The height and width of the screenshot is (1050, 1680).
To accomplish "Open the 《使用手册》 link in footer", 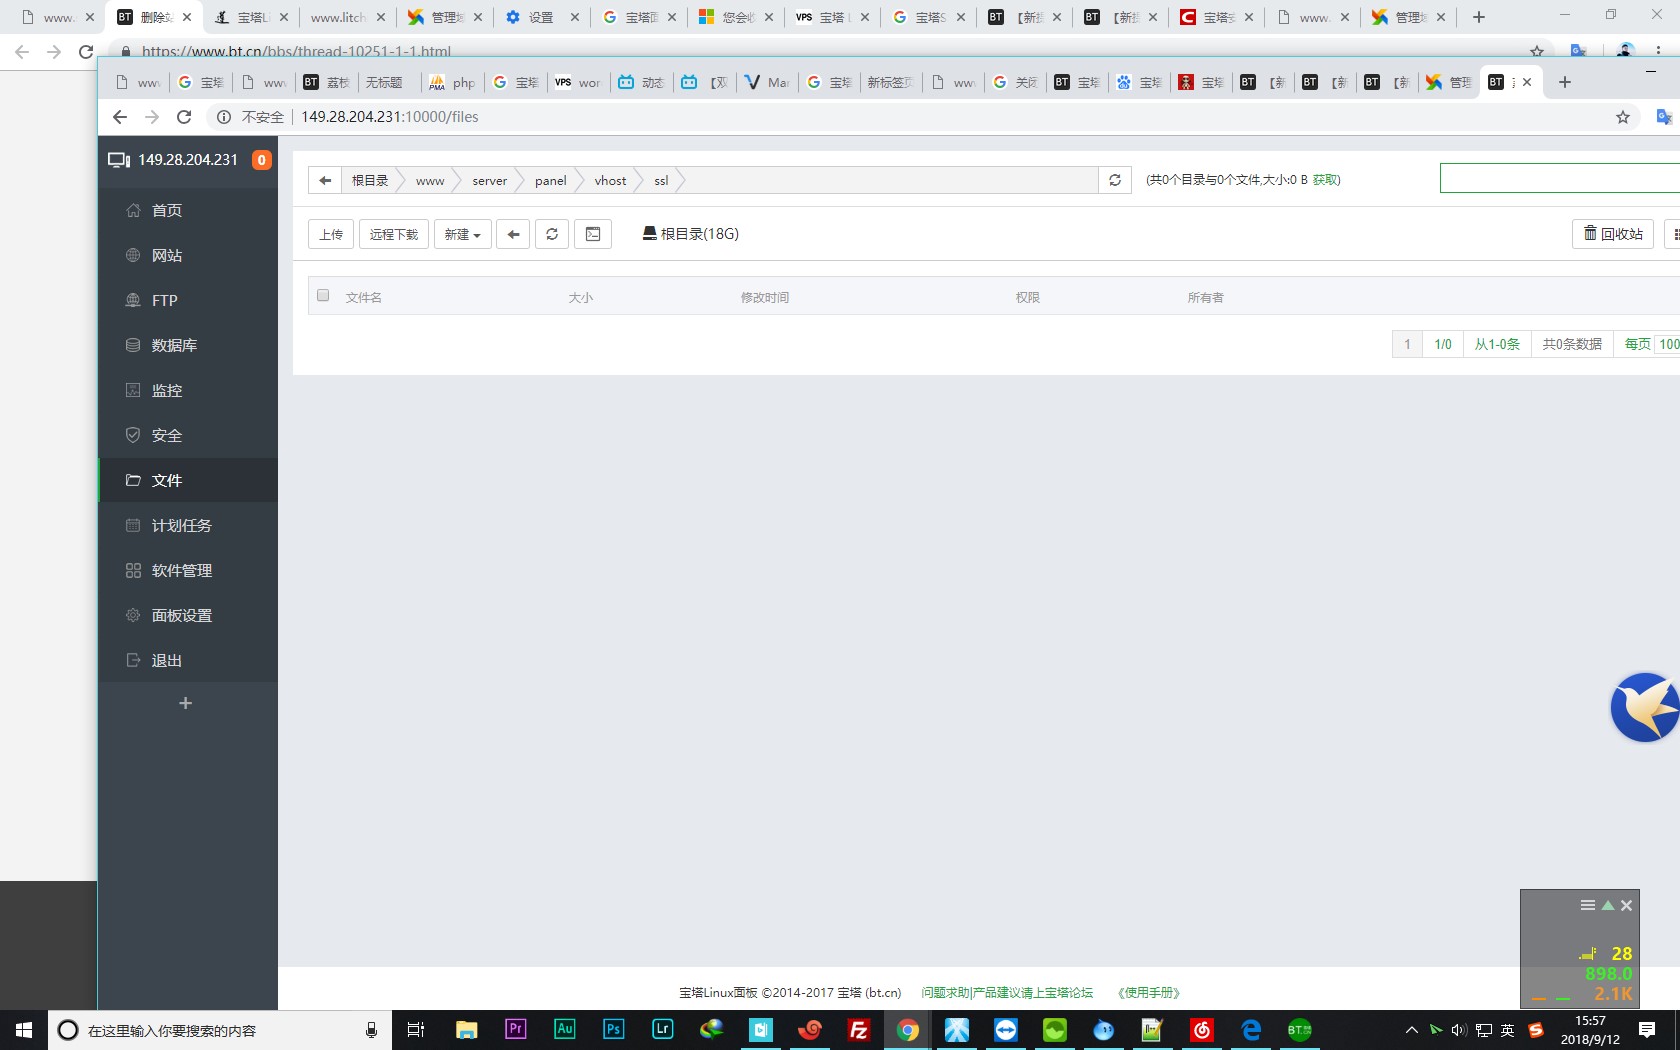I will pos(1149,993).
